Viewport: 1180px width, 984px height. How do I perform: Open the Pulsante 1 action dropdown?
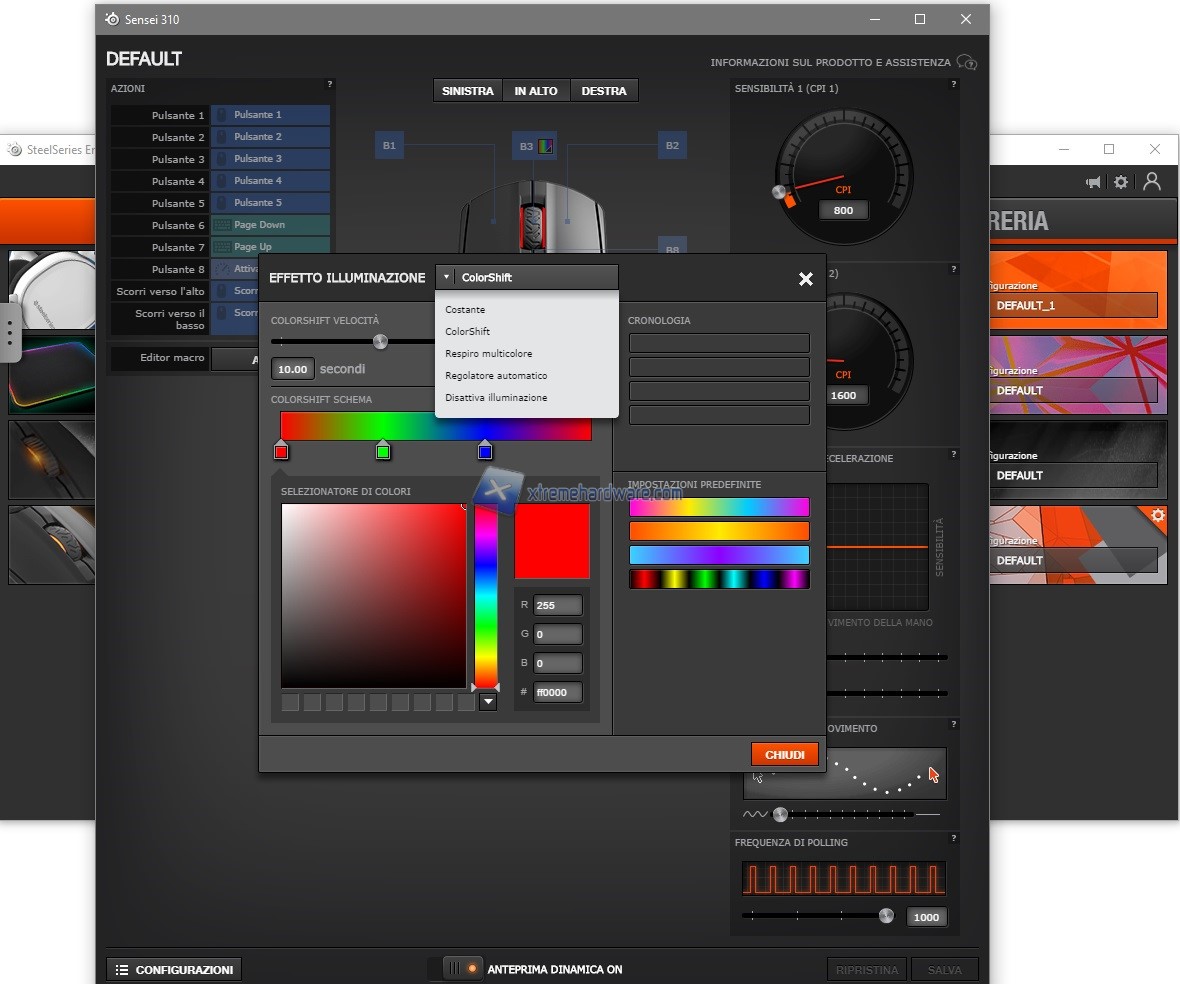tap(270, 115)
